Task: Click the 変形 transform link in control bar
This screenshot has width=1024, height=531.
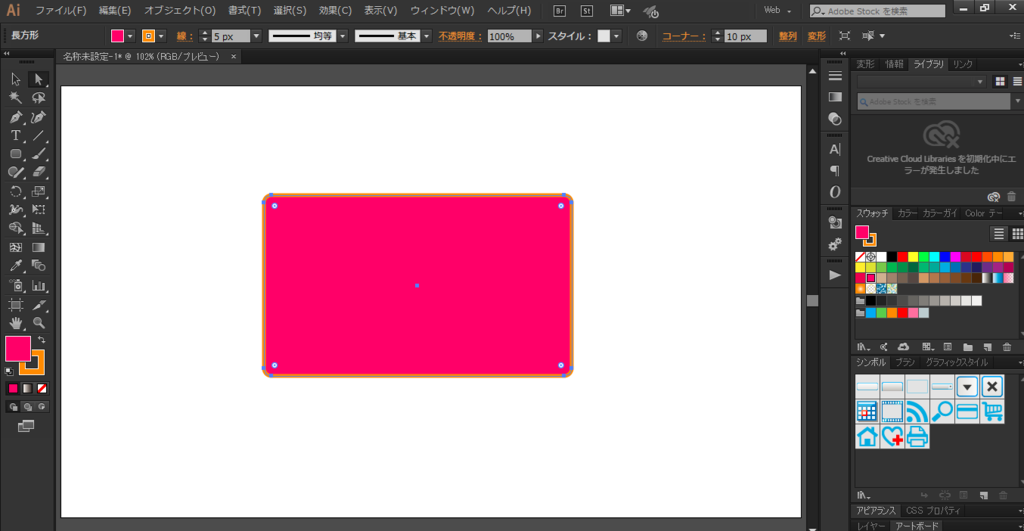Action: tap(816, 36)
